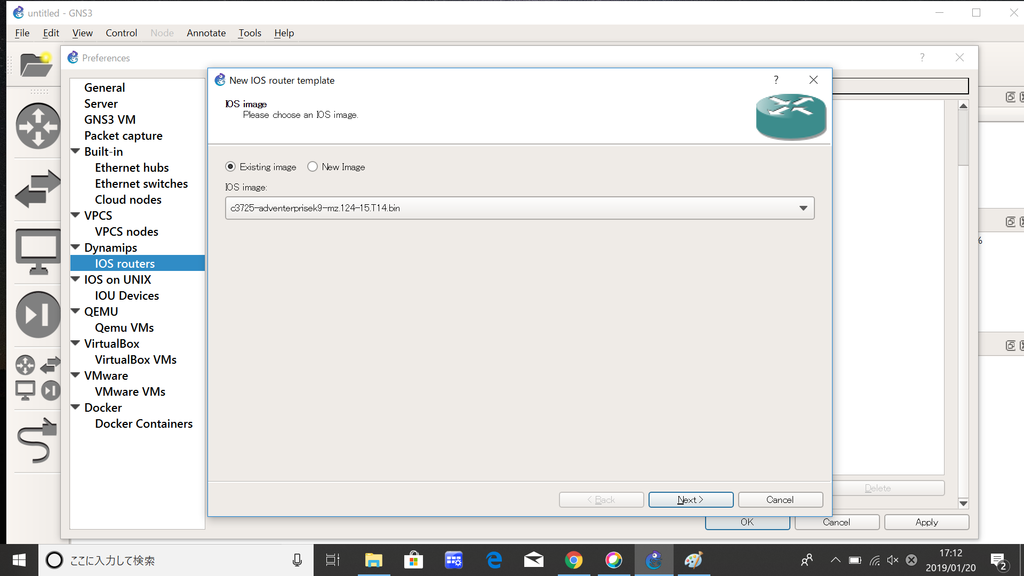Open the Annotate menu
The width and height of the screenshot is (1024, 576).
[x=206, y=33]
